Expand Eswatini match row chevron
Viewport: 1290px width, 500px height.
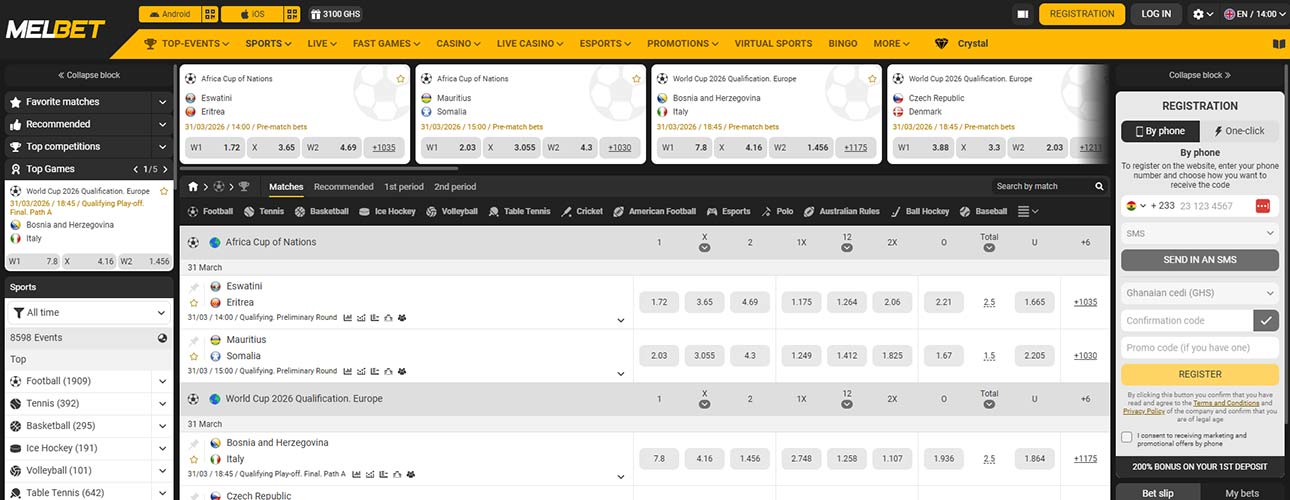tap(620, 321)
